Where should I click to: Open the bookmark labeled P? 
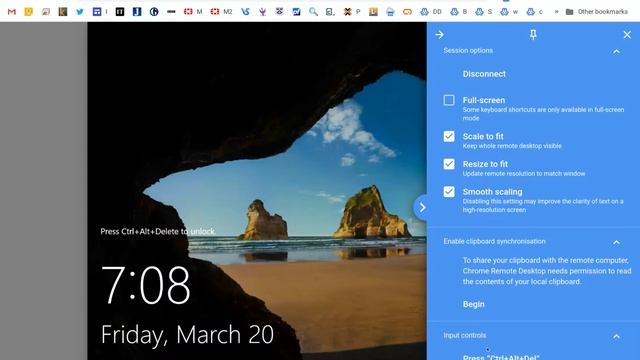point(352,12)
